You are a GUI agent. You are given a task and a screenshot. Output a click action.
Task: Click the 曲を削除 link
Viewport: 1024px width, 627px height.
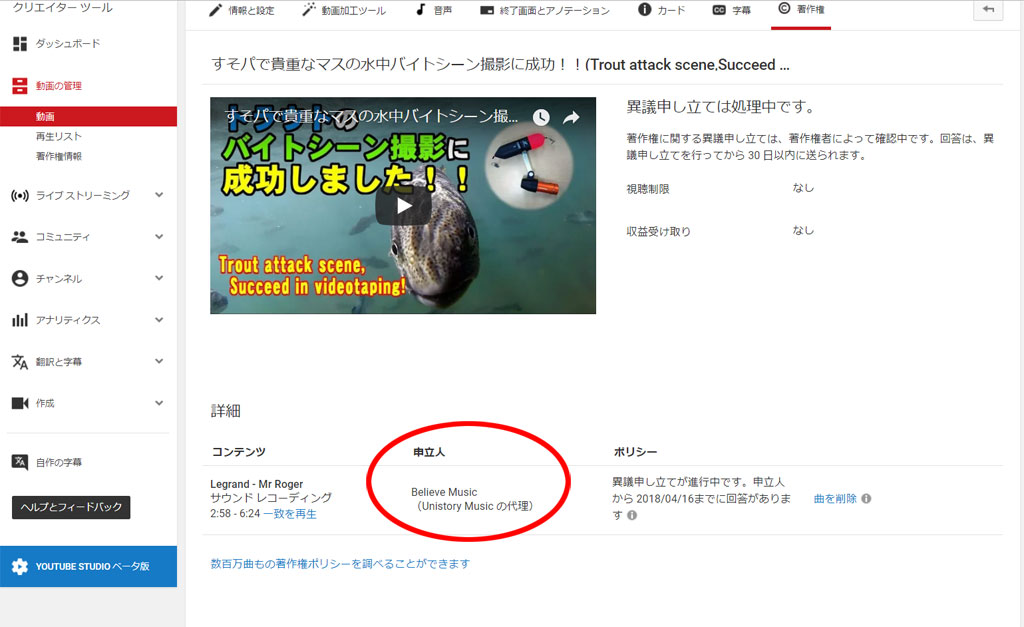tap(835, 498)
